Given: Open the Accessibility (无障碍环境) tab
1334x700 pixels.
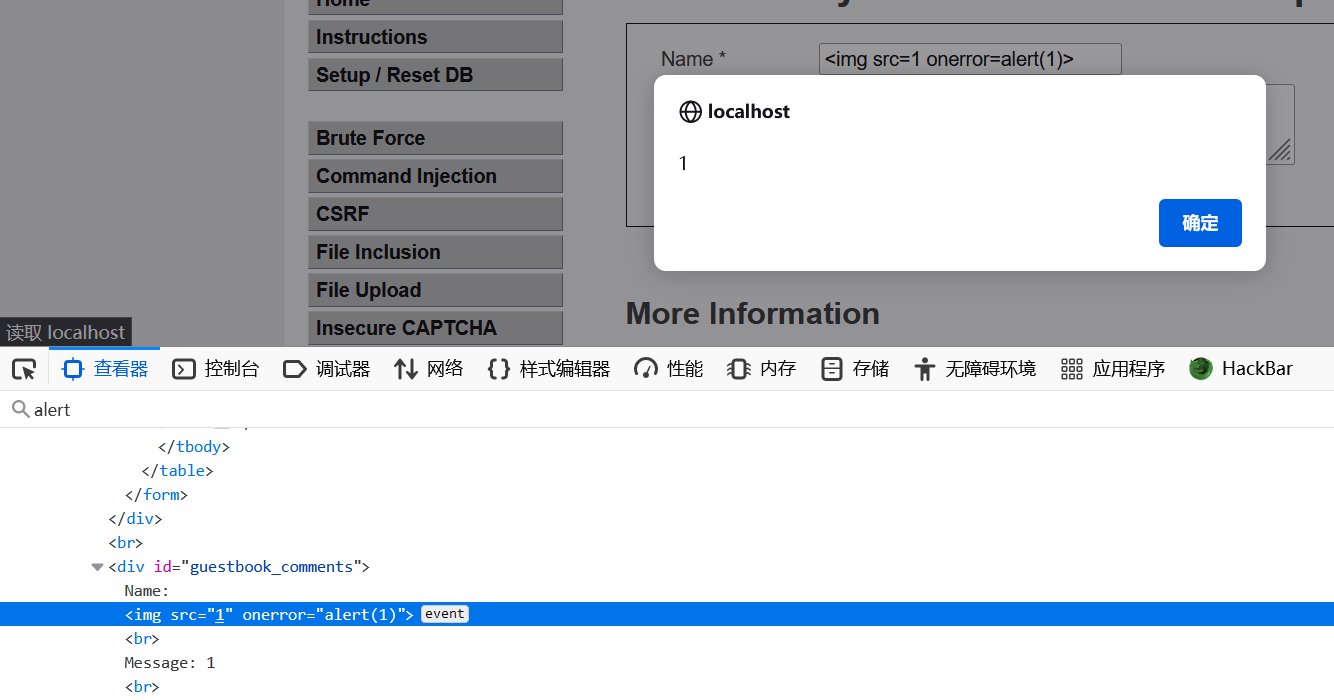Looking at the screenshot, I should tap(974, 369).
